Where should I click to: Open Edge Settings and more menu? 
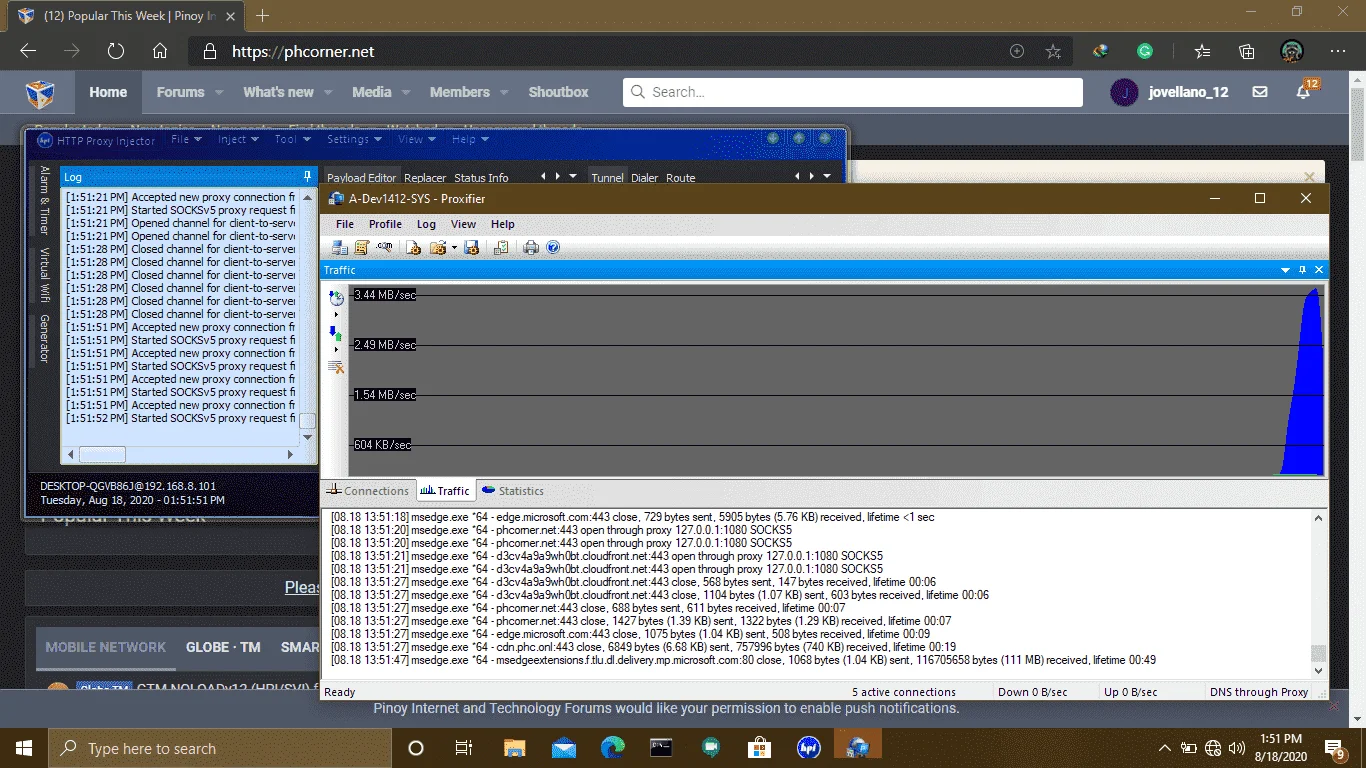pyautogui.click(x=1338, y=51)
